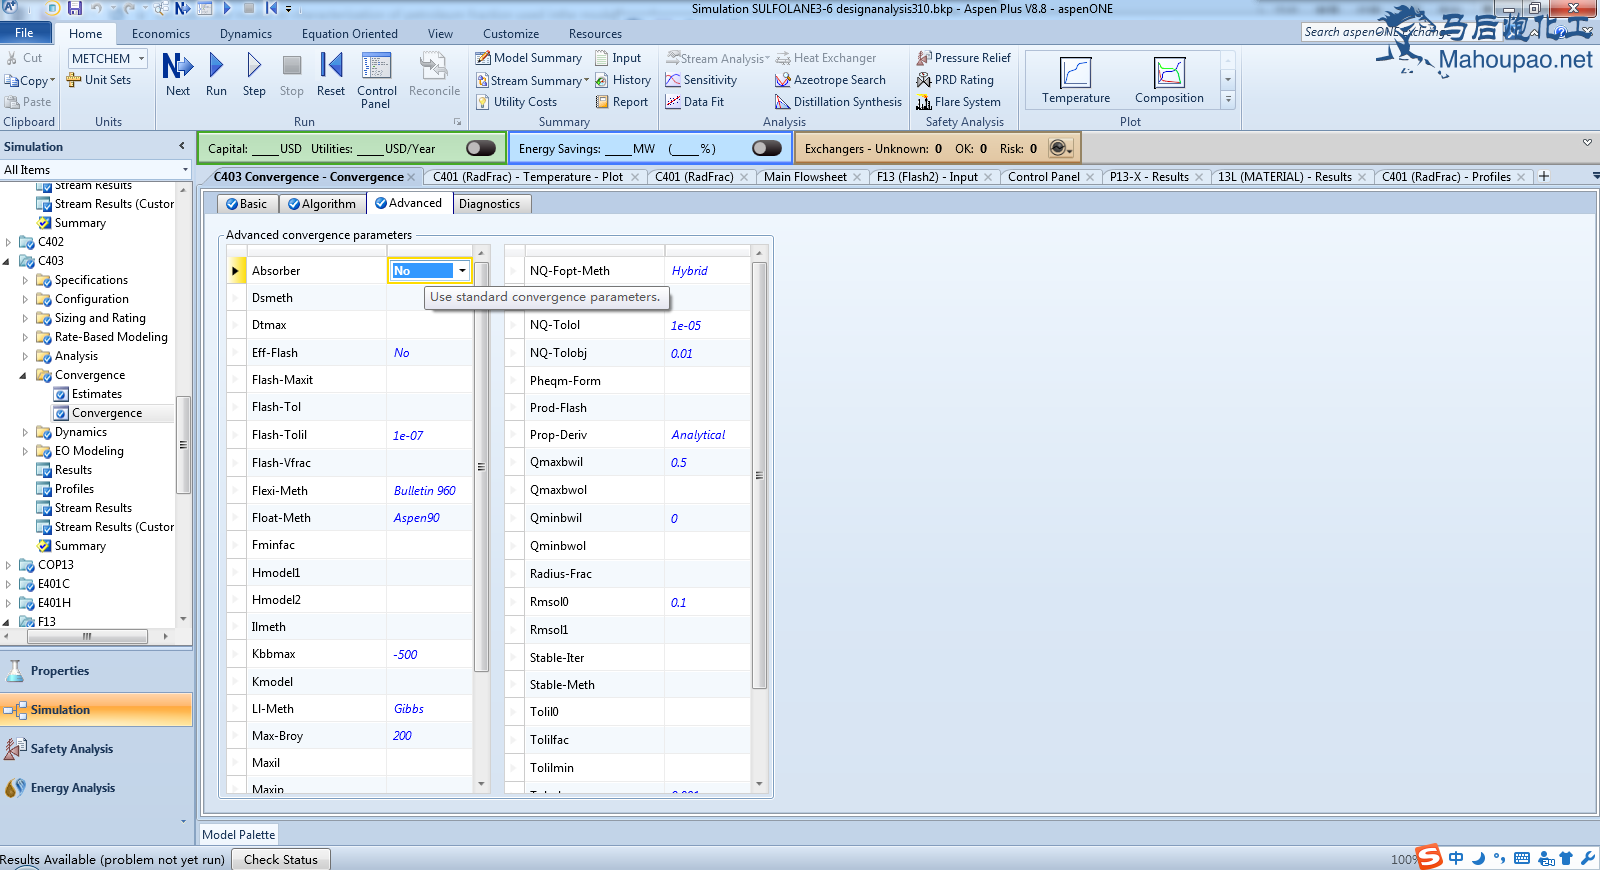Open the Utility Costs summary
This screenshot has width=1600, height=870.
517,102
